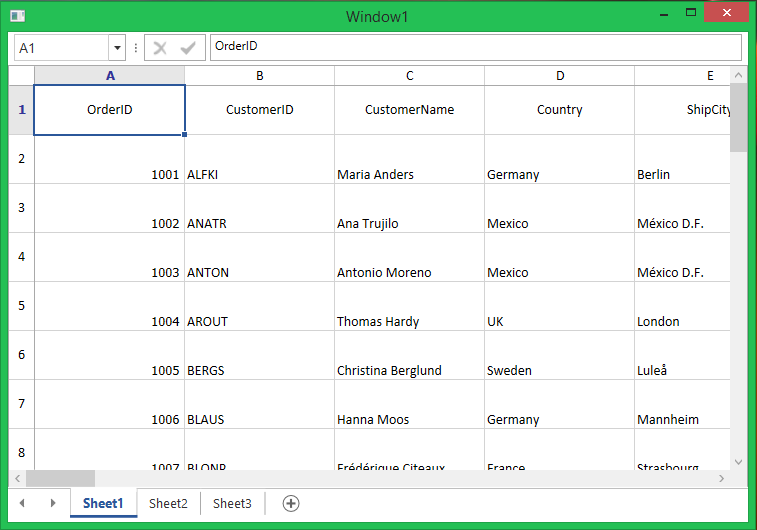Click the Window1 application icon in title bar

point(17,16)
